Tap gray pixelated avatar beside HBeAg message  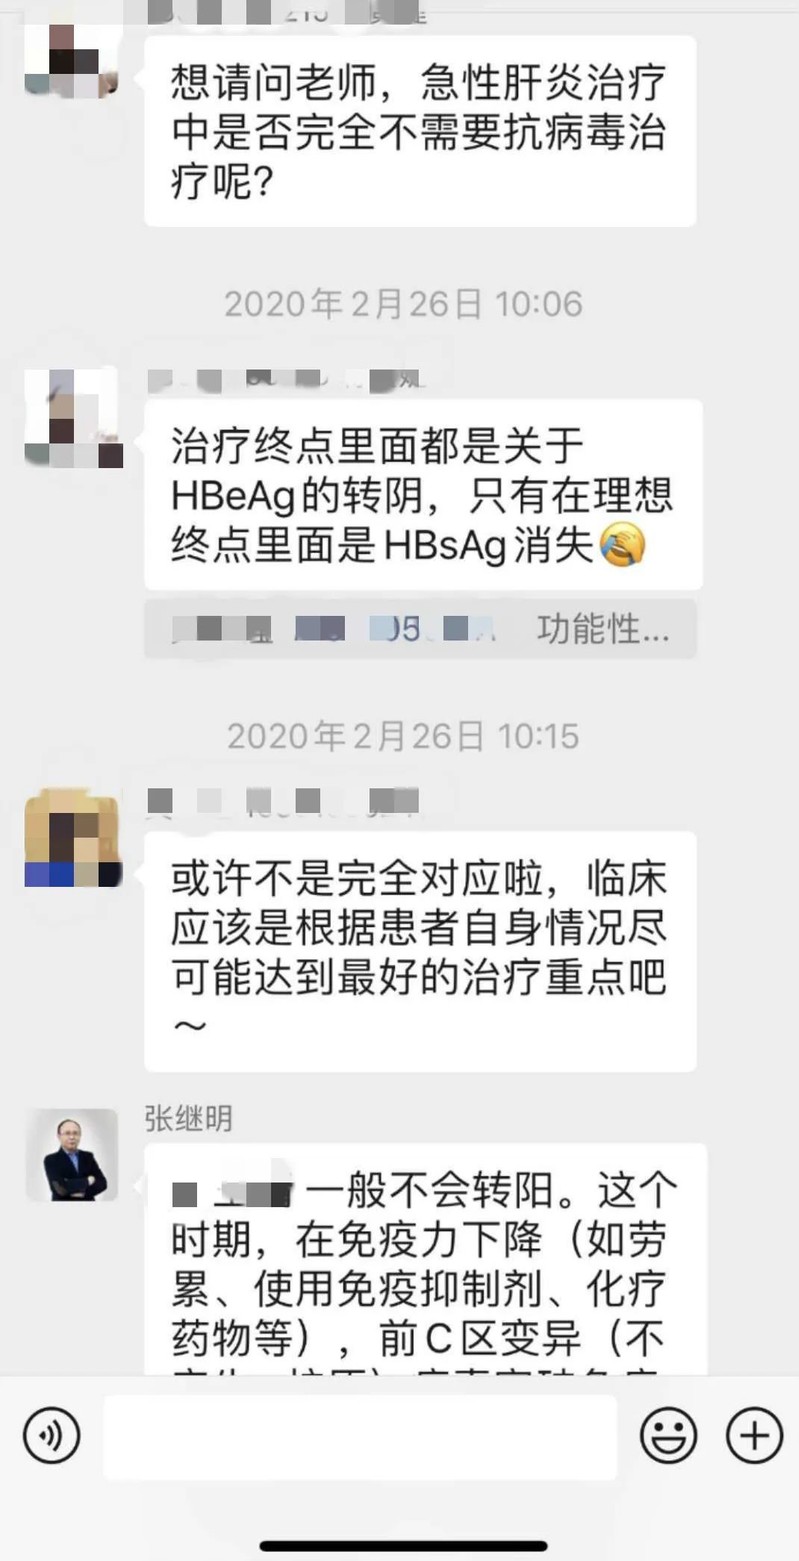pos(72,418)
